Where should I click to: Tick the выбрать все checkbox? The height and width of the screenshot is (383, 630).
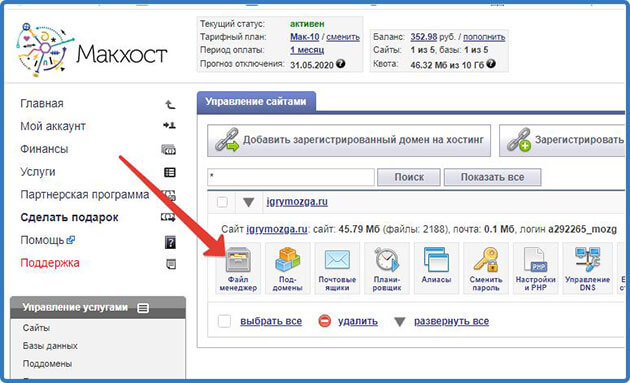click(224, 321)
